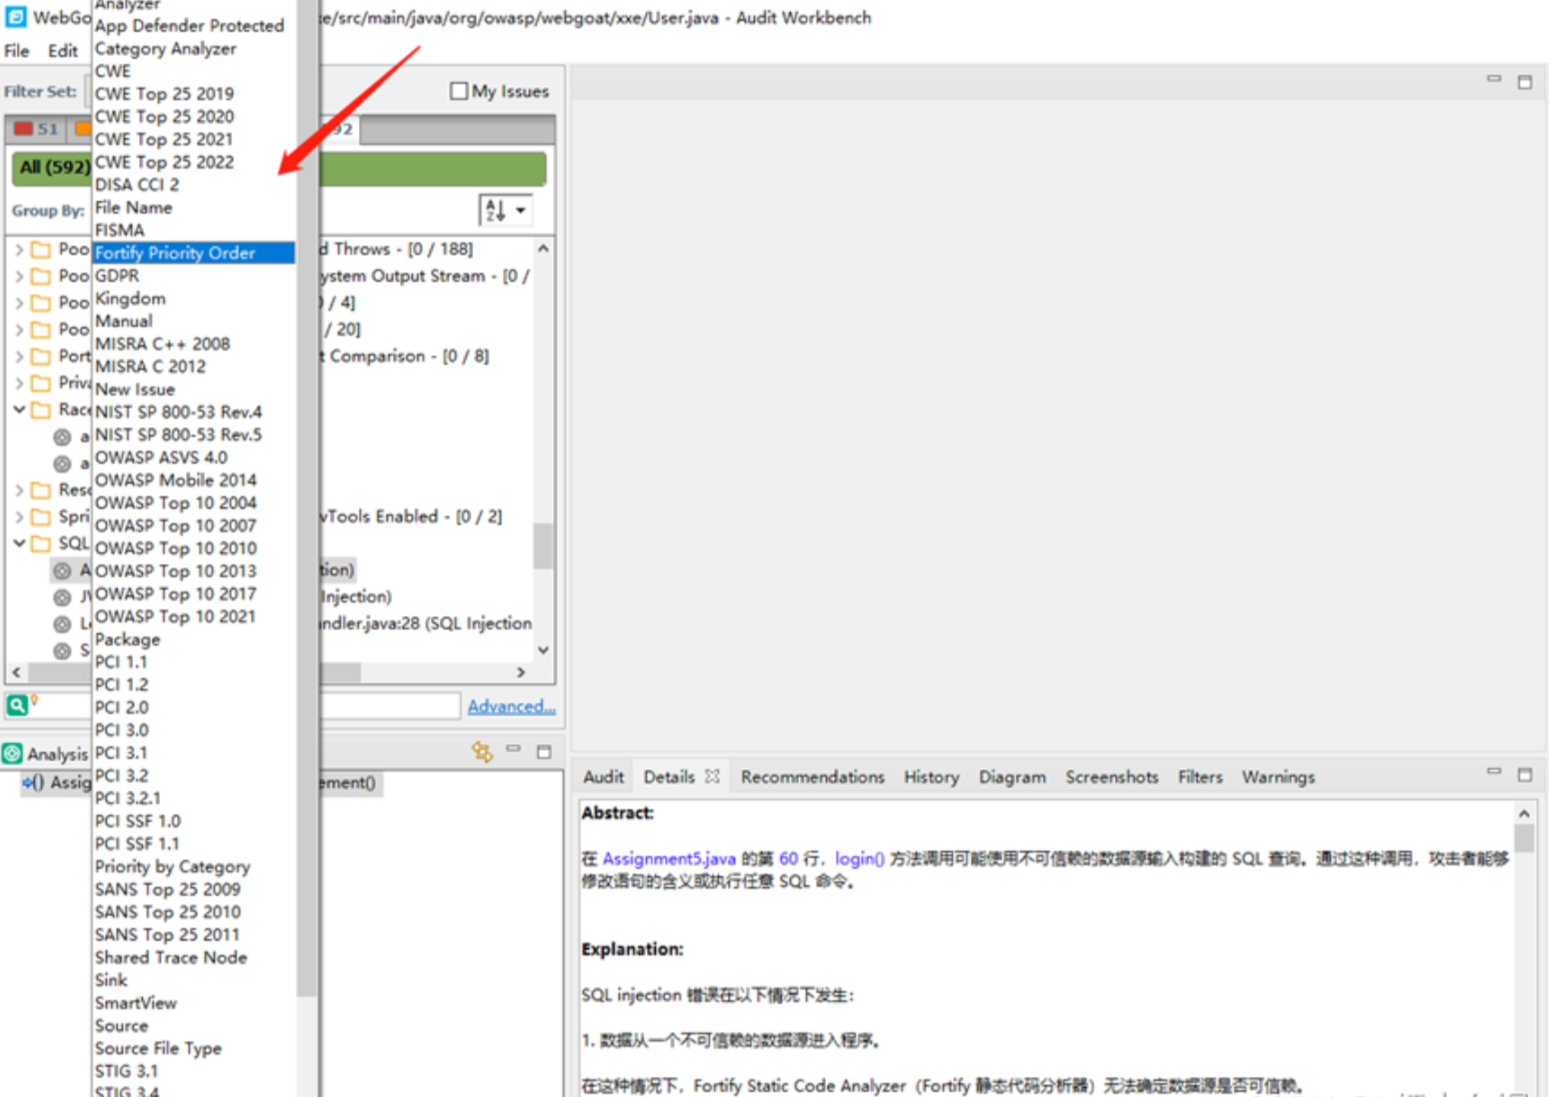1549x1097 pixels.
Task: Click the login() link in Abstract
Action: point(859,858)
